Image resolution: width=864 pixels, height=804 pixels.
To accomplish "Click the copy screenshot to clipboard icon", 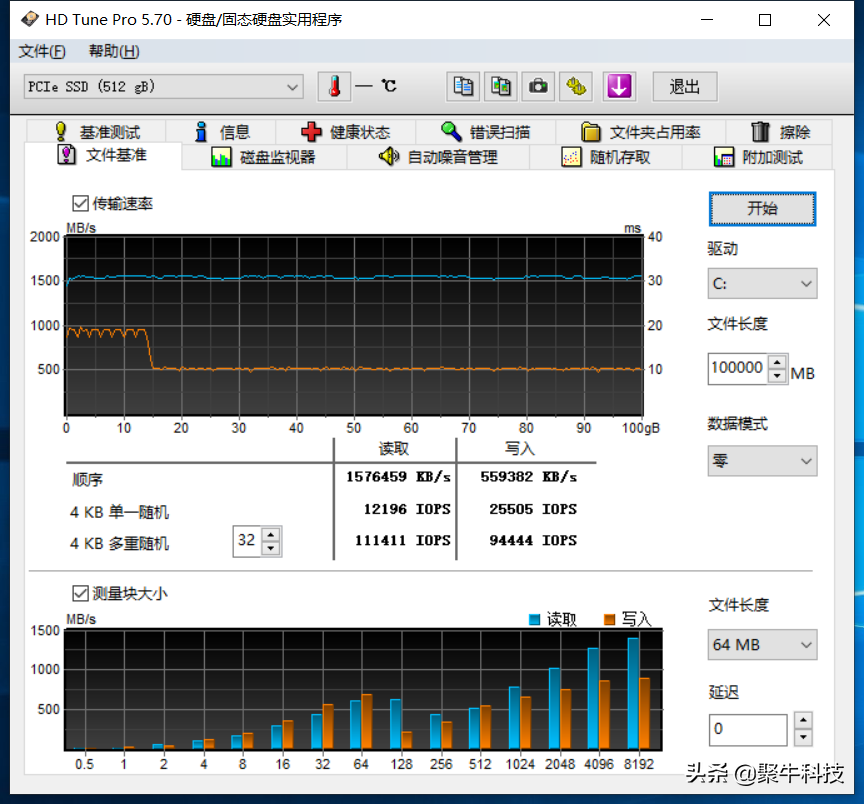I will (x=501, y=87).
